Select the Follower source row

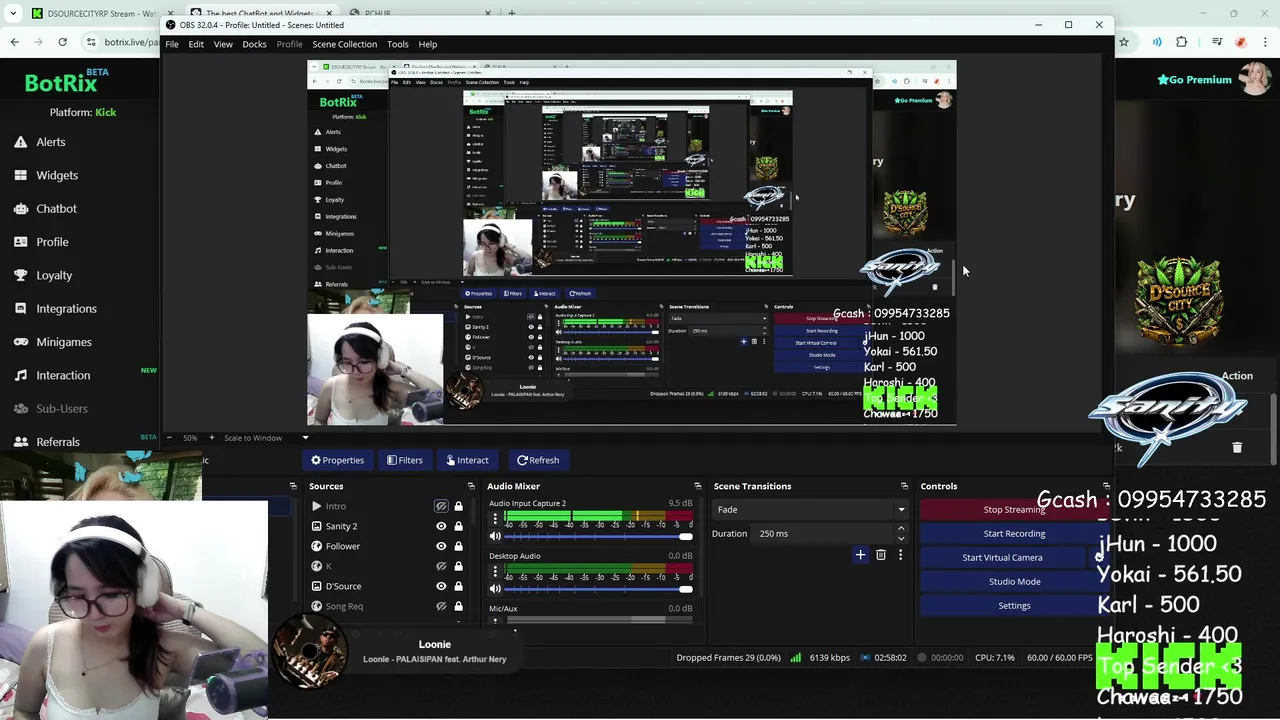point(386,546)
